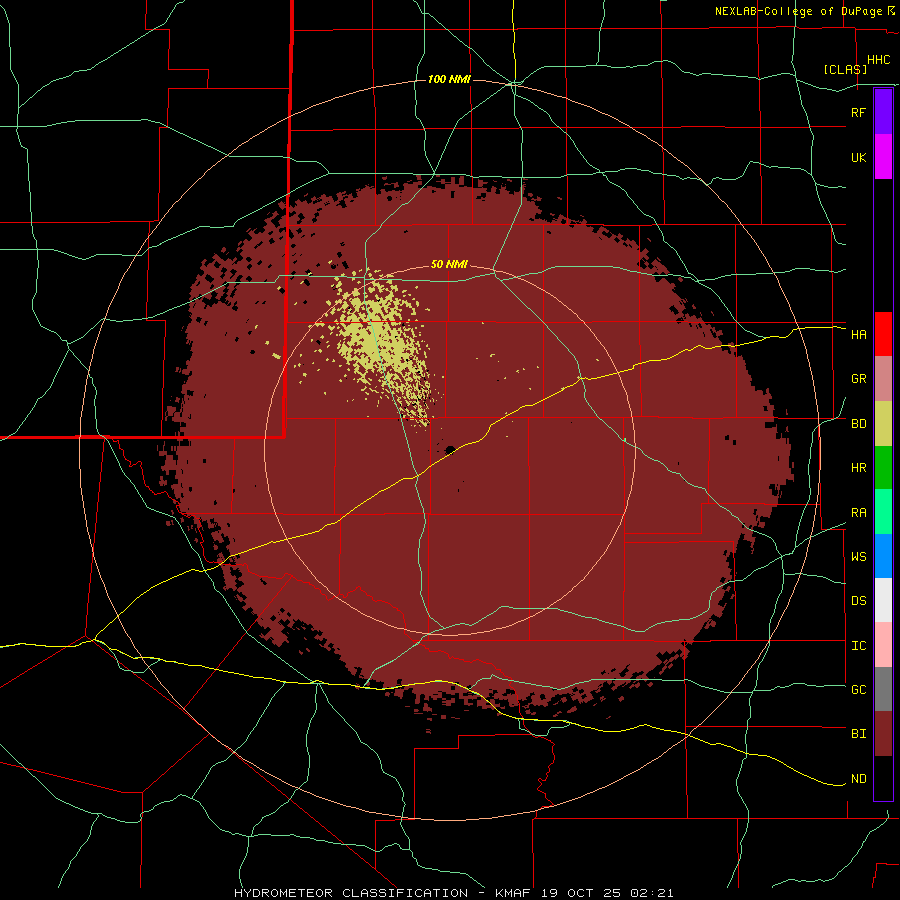Image resolution: width=900 pixels, height=900 pixels.
Task: Click the DS white legend swatch
Action: (x=883, y=600)
